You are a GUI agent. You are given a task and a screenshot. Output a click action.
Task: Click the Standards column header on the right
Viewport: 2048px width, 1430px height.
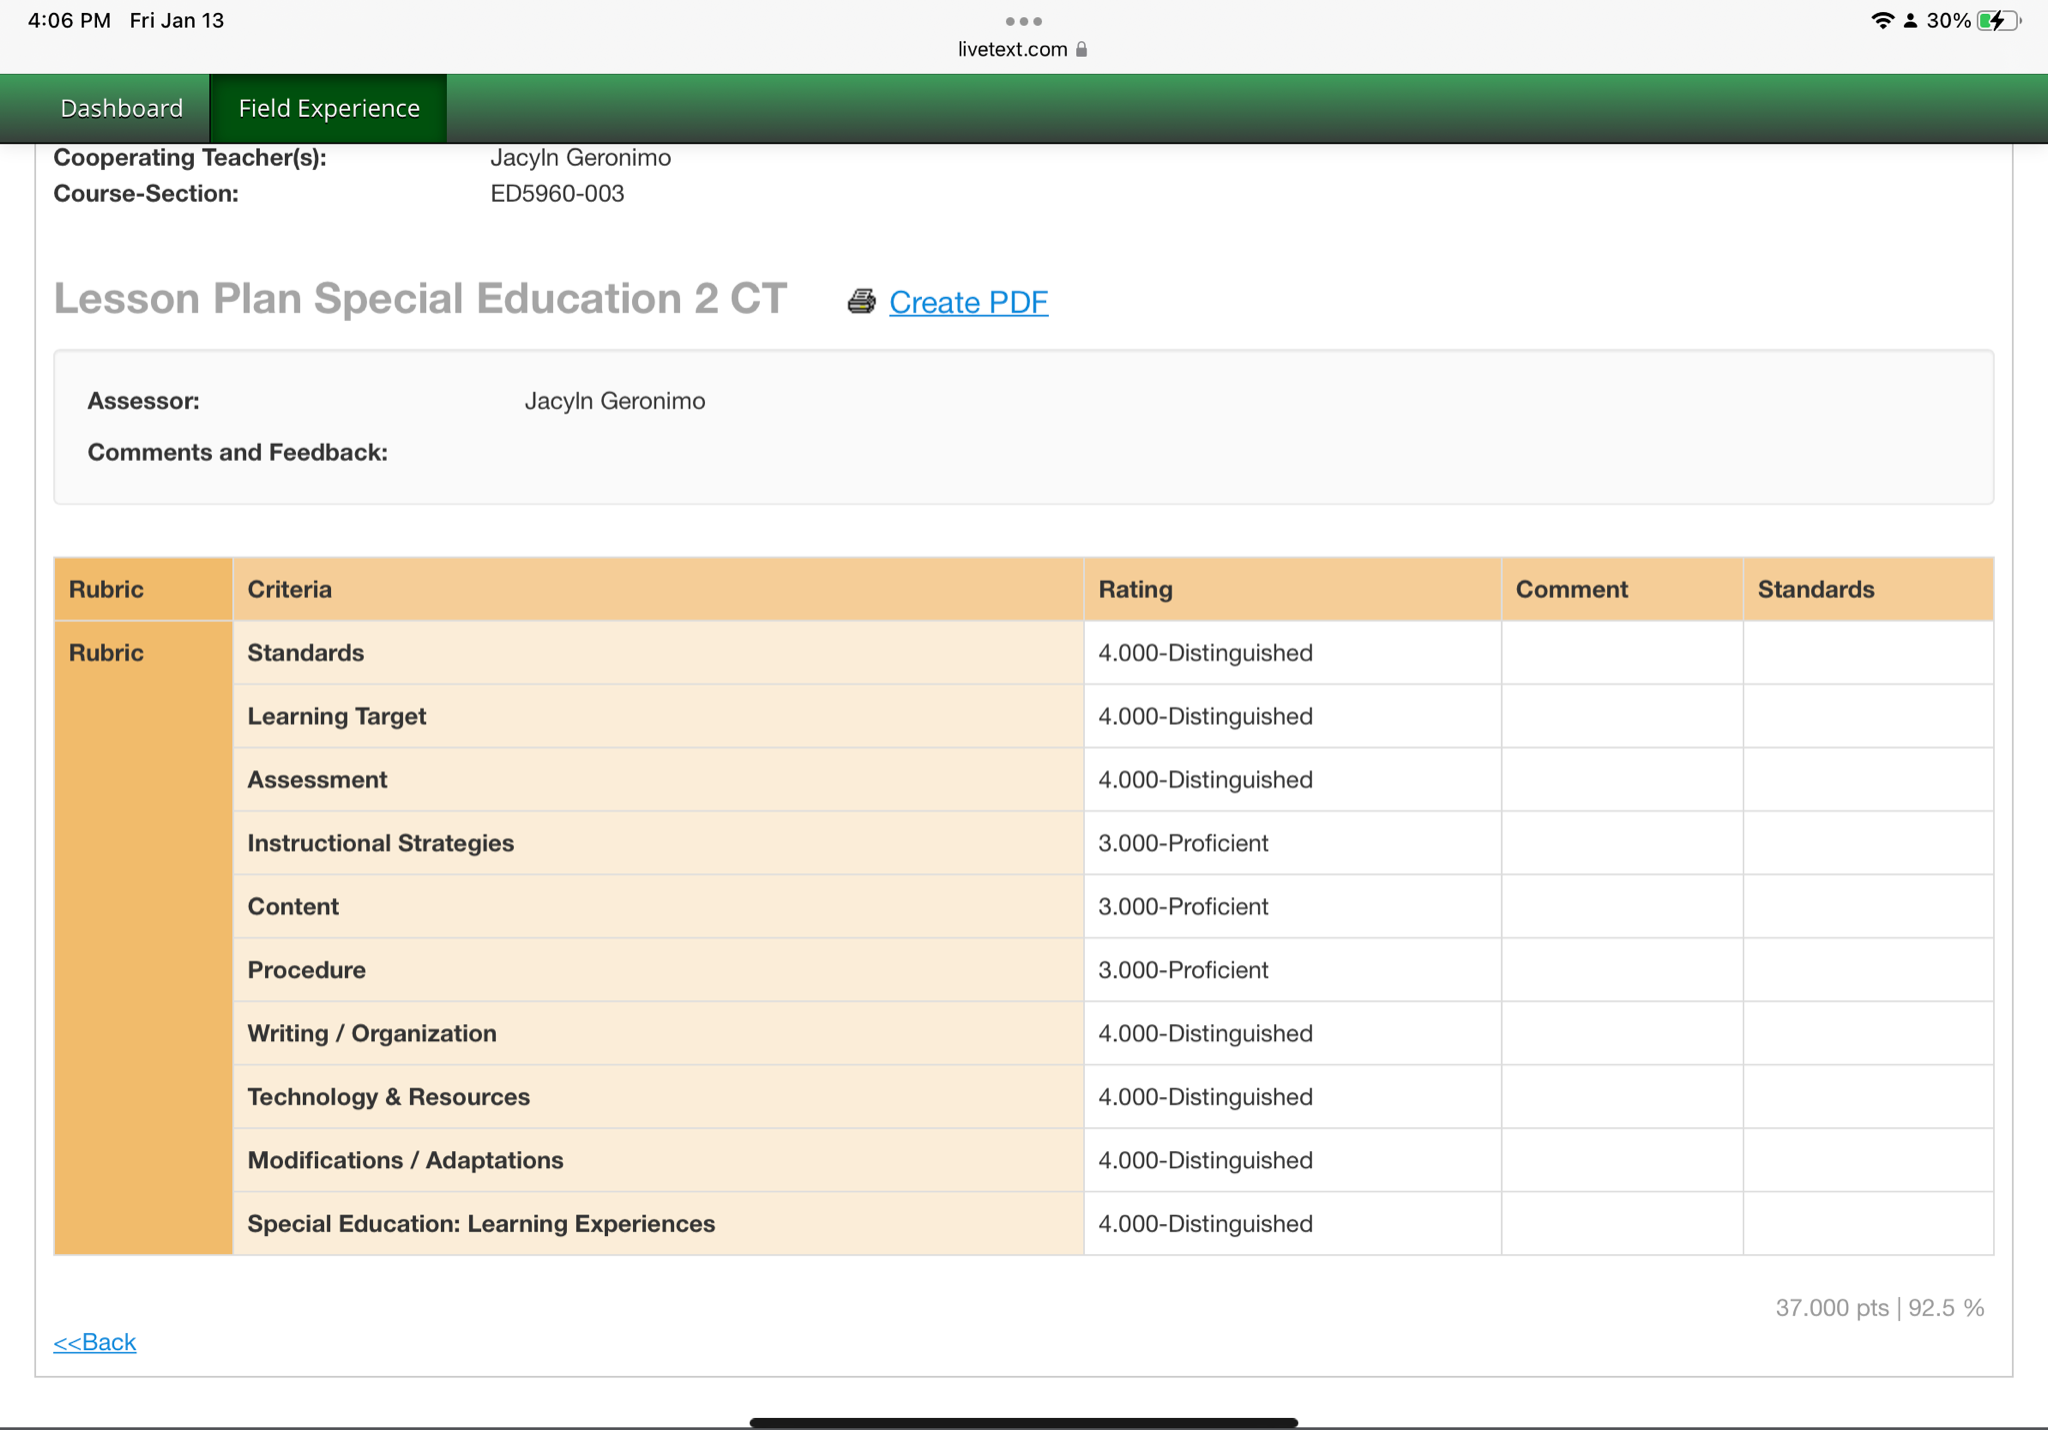1816,589
